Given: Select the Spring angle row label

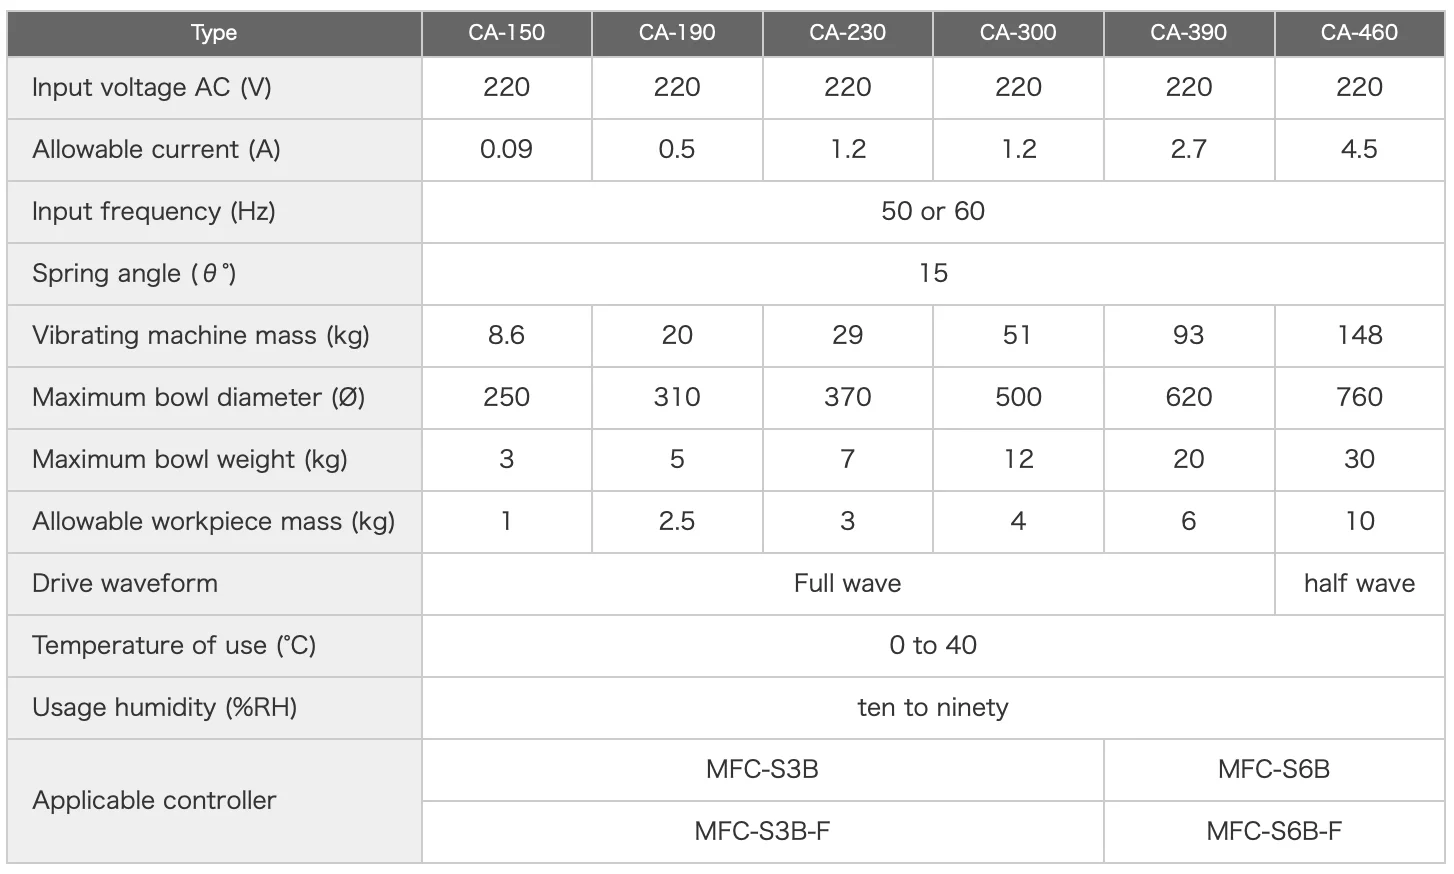Looking at the screenshot, I should [134, 274].
